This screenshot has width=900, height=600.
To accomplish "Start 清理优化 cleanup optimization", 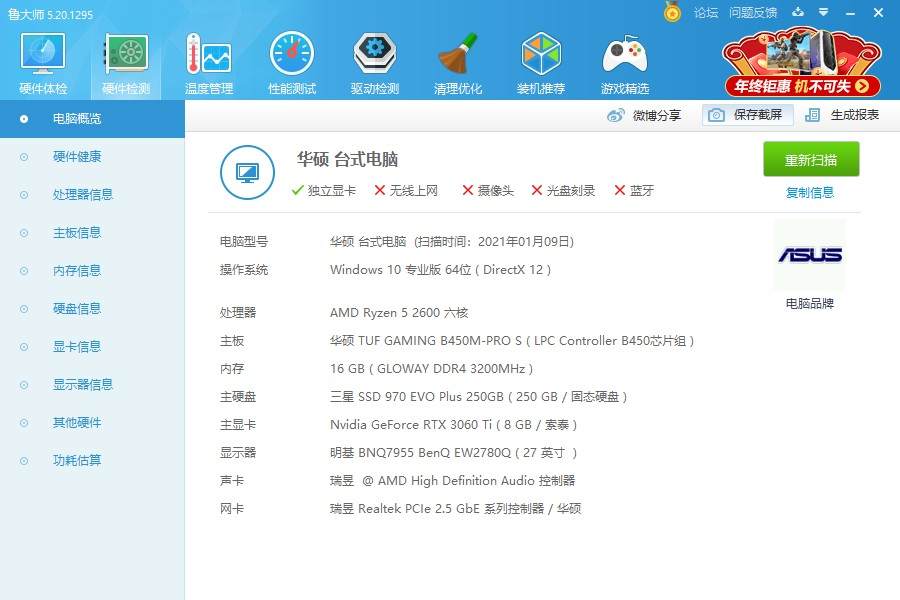I will 457,62.
